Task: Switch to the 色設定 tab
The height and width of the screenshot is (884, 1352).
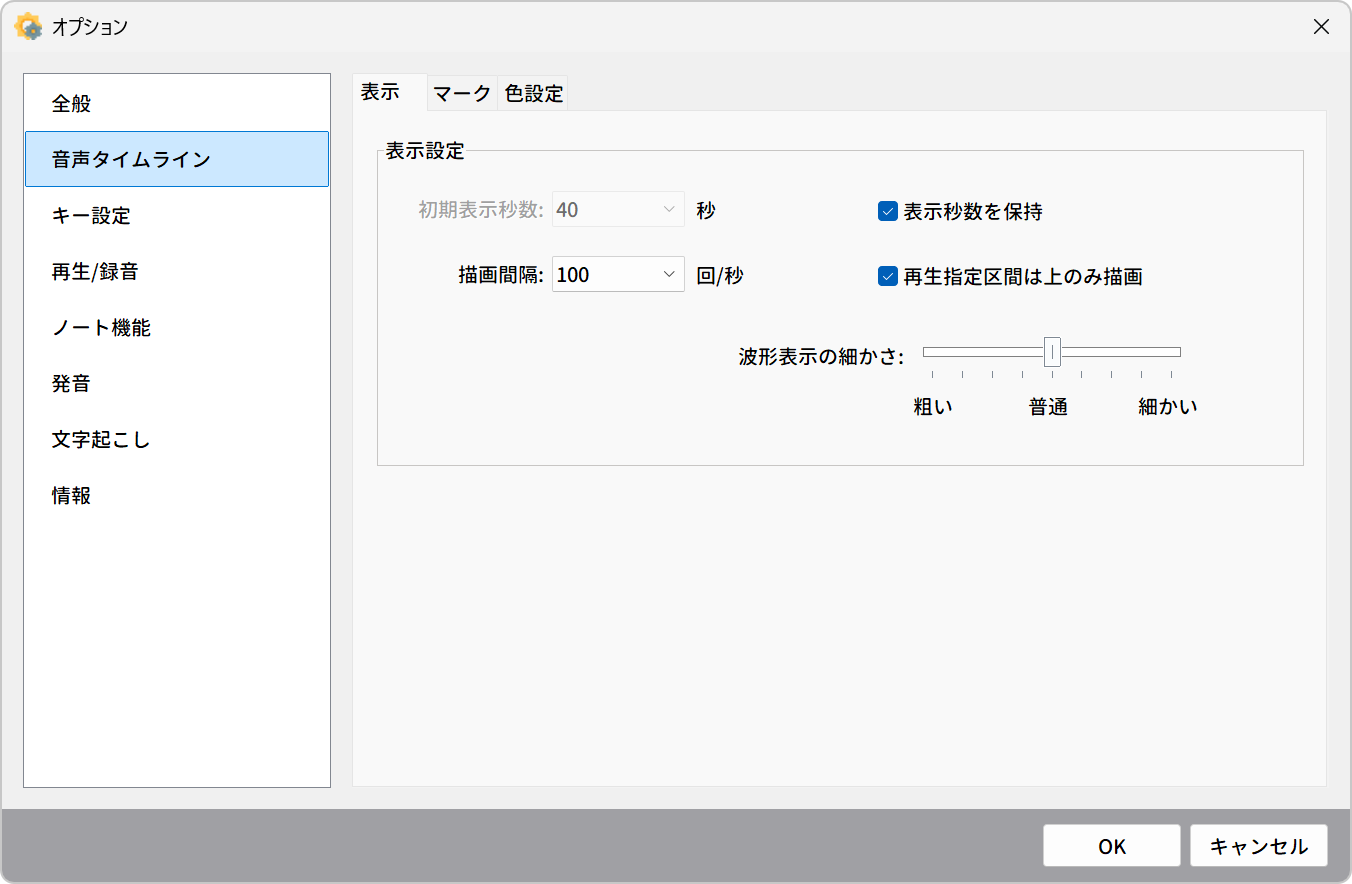Action: [533, 94]
